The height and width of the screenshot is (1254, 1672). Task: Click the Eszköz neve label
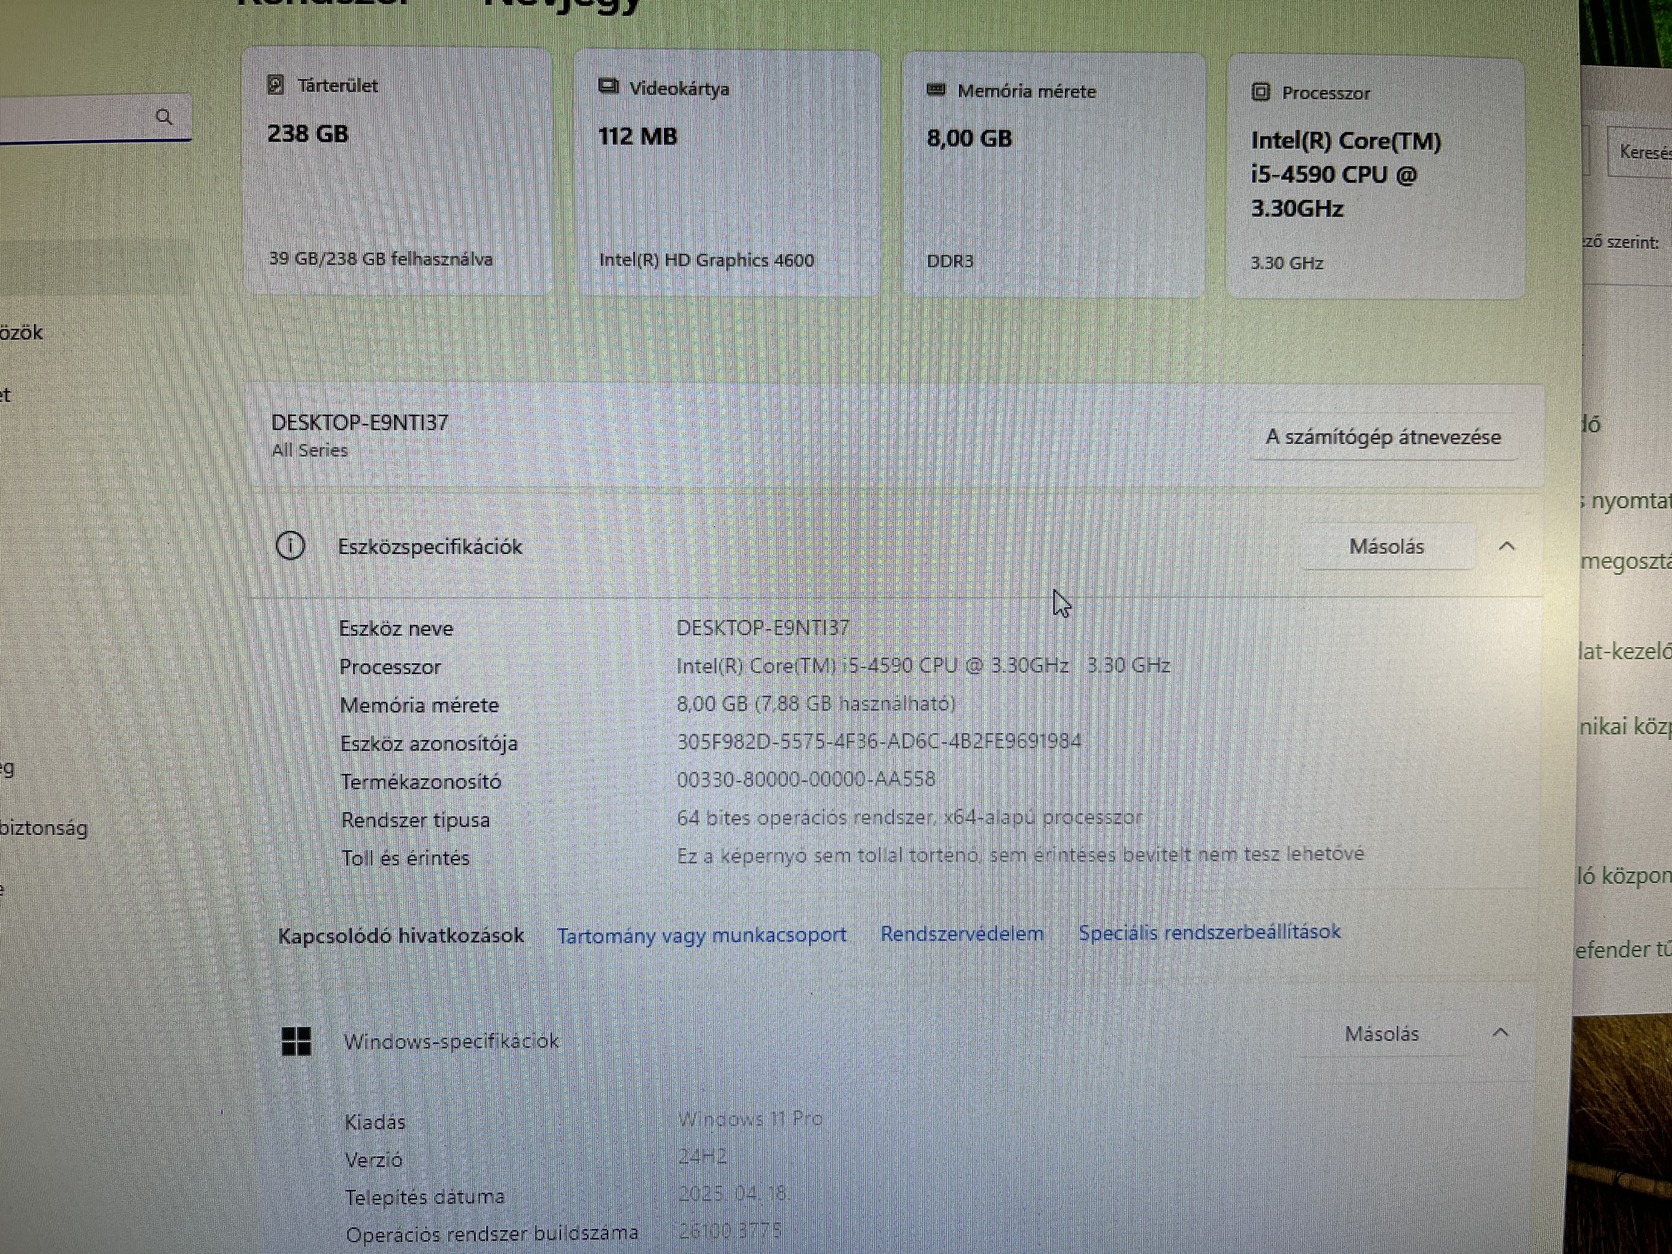[x=396, y=628]
